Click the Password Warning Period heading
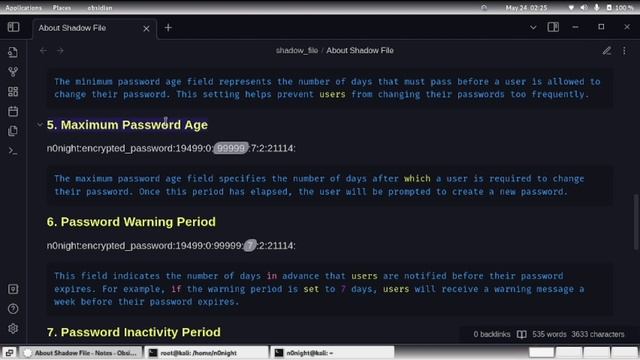 click(x=131, y=222)
